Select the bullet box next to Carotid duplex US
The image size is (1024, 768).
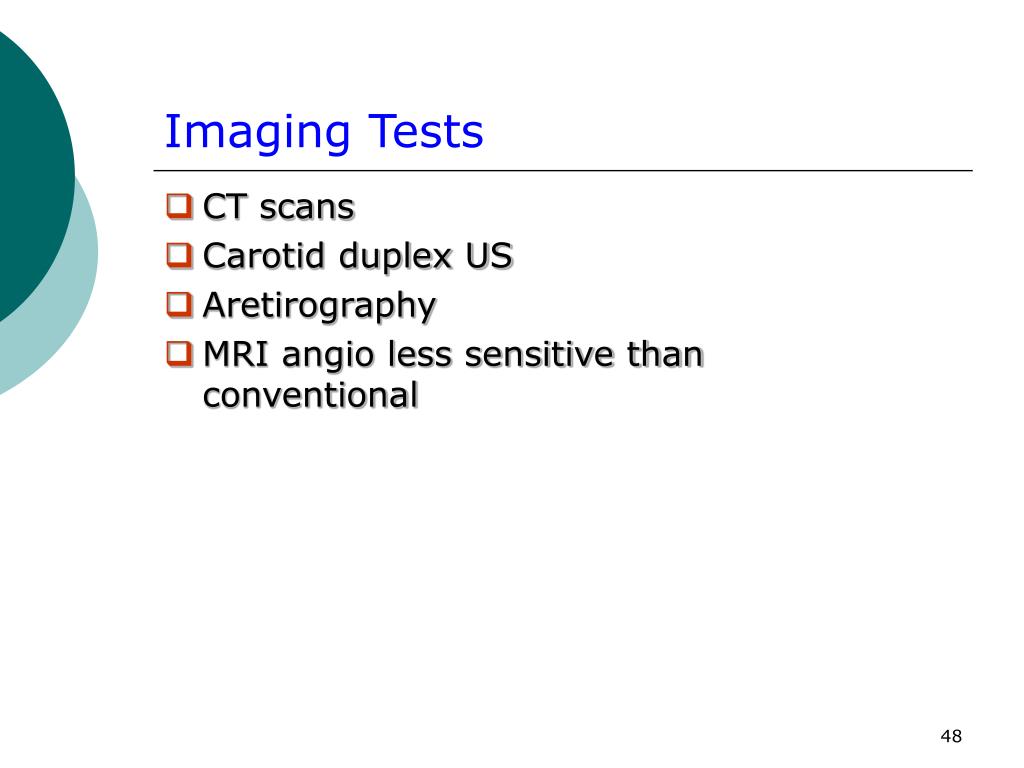point(180,255)
